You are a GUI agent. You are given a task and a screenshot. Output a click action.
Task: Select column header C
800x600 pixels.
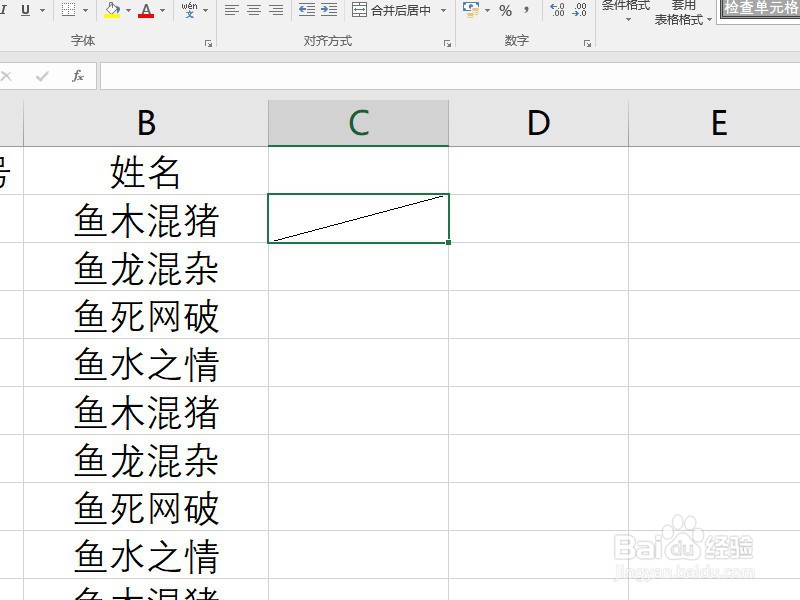[358, 122]
